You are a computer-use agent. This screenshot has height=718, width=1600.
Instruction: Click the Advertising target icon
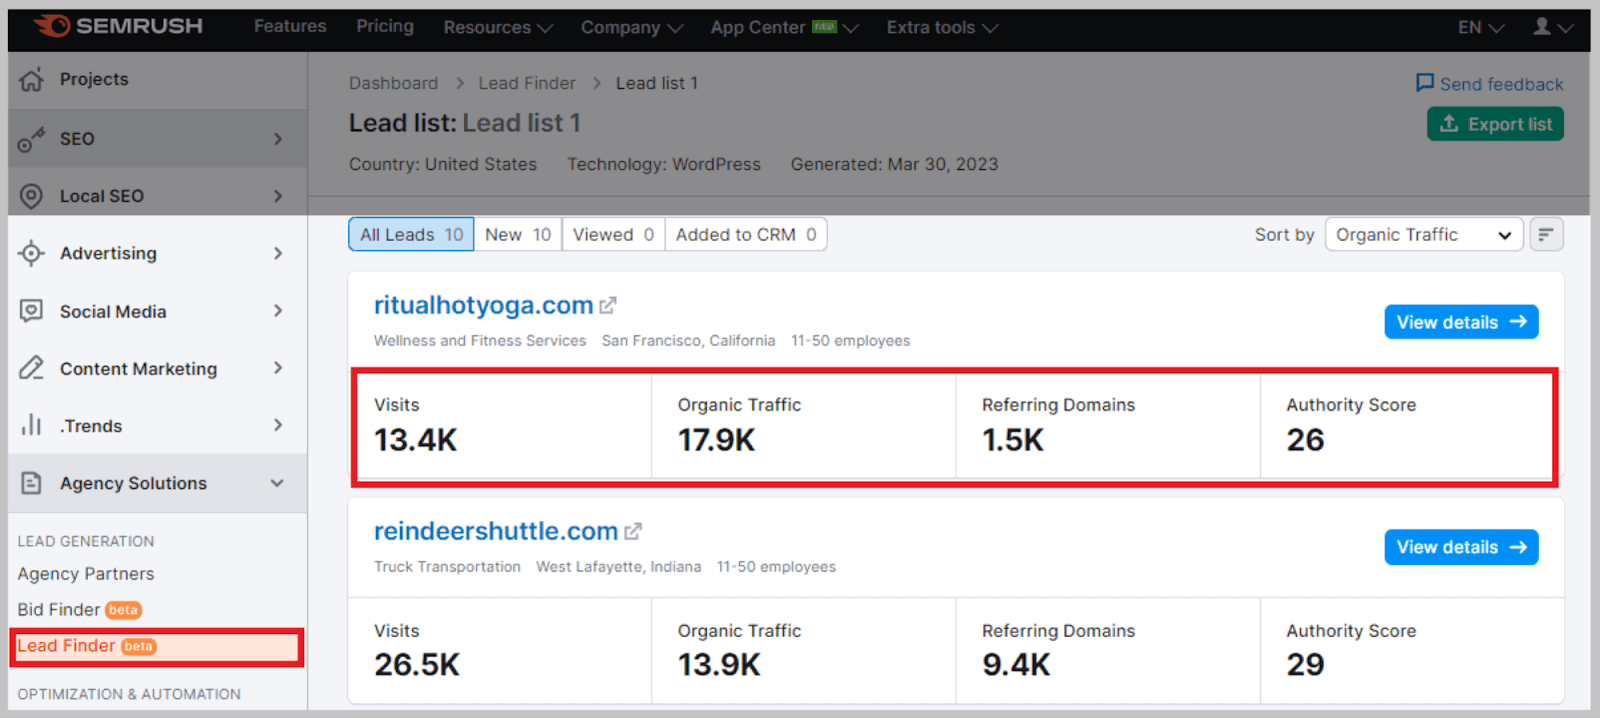pyautogui.click(x=31, y=253)
